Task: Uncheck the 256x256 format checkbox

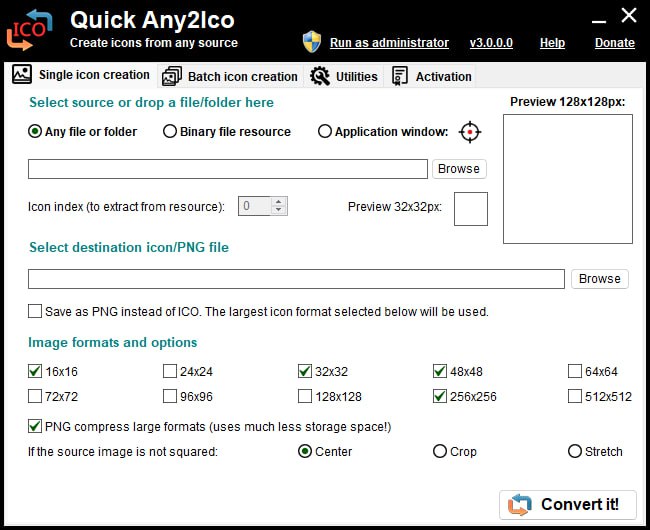Action: (x=440, y=396)
